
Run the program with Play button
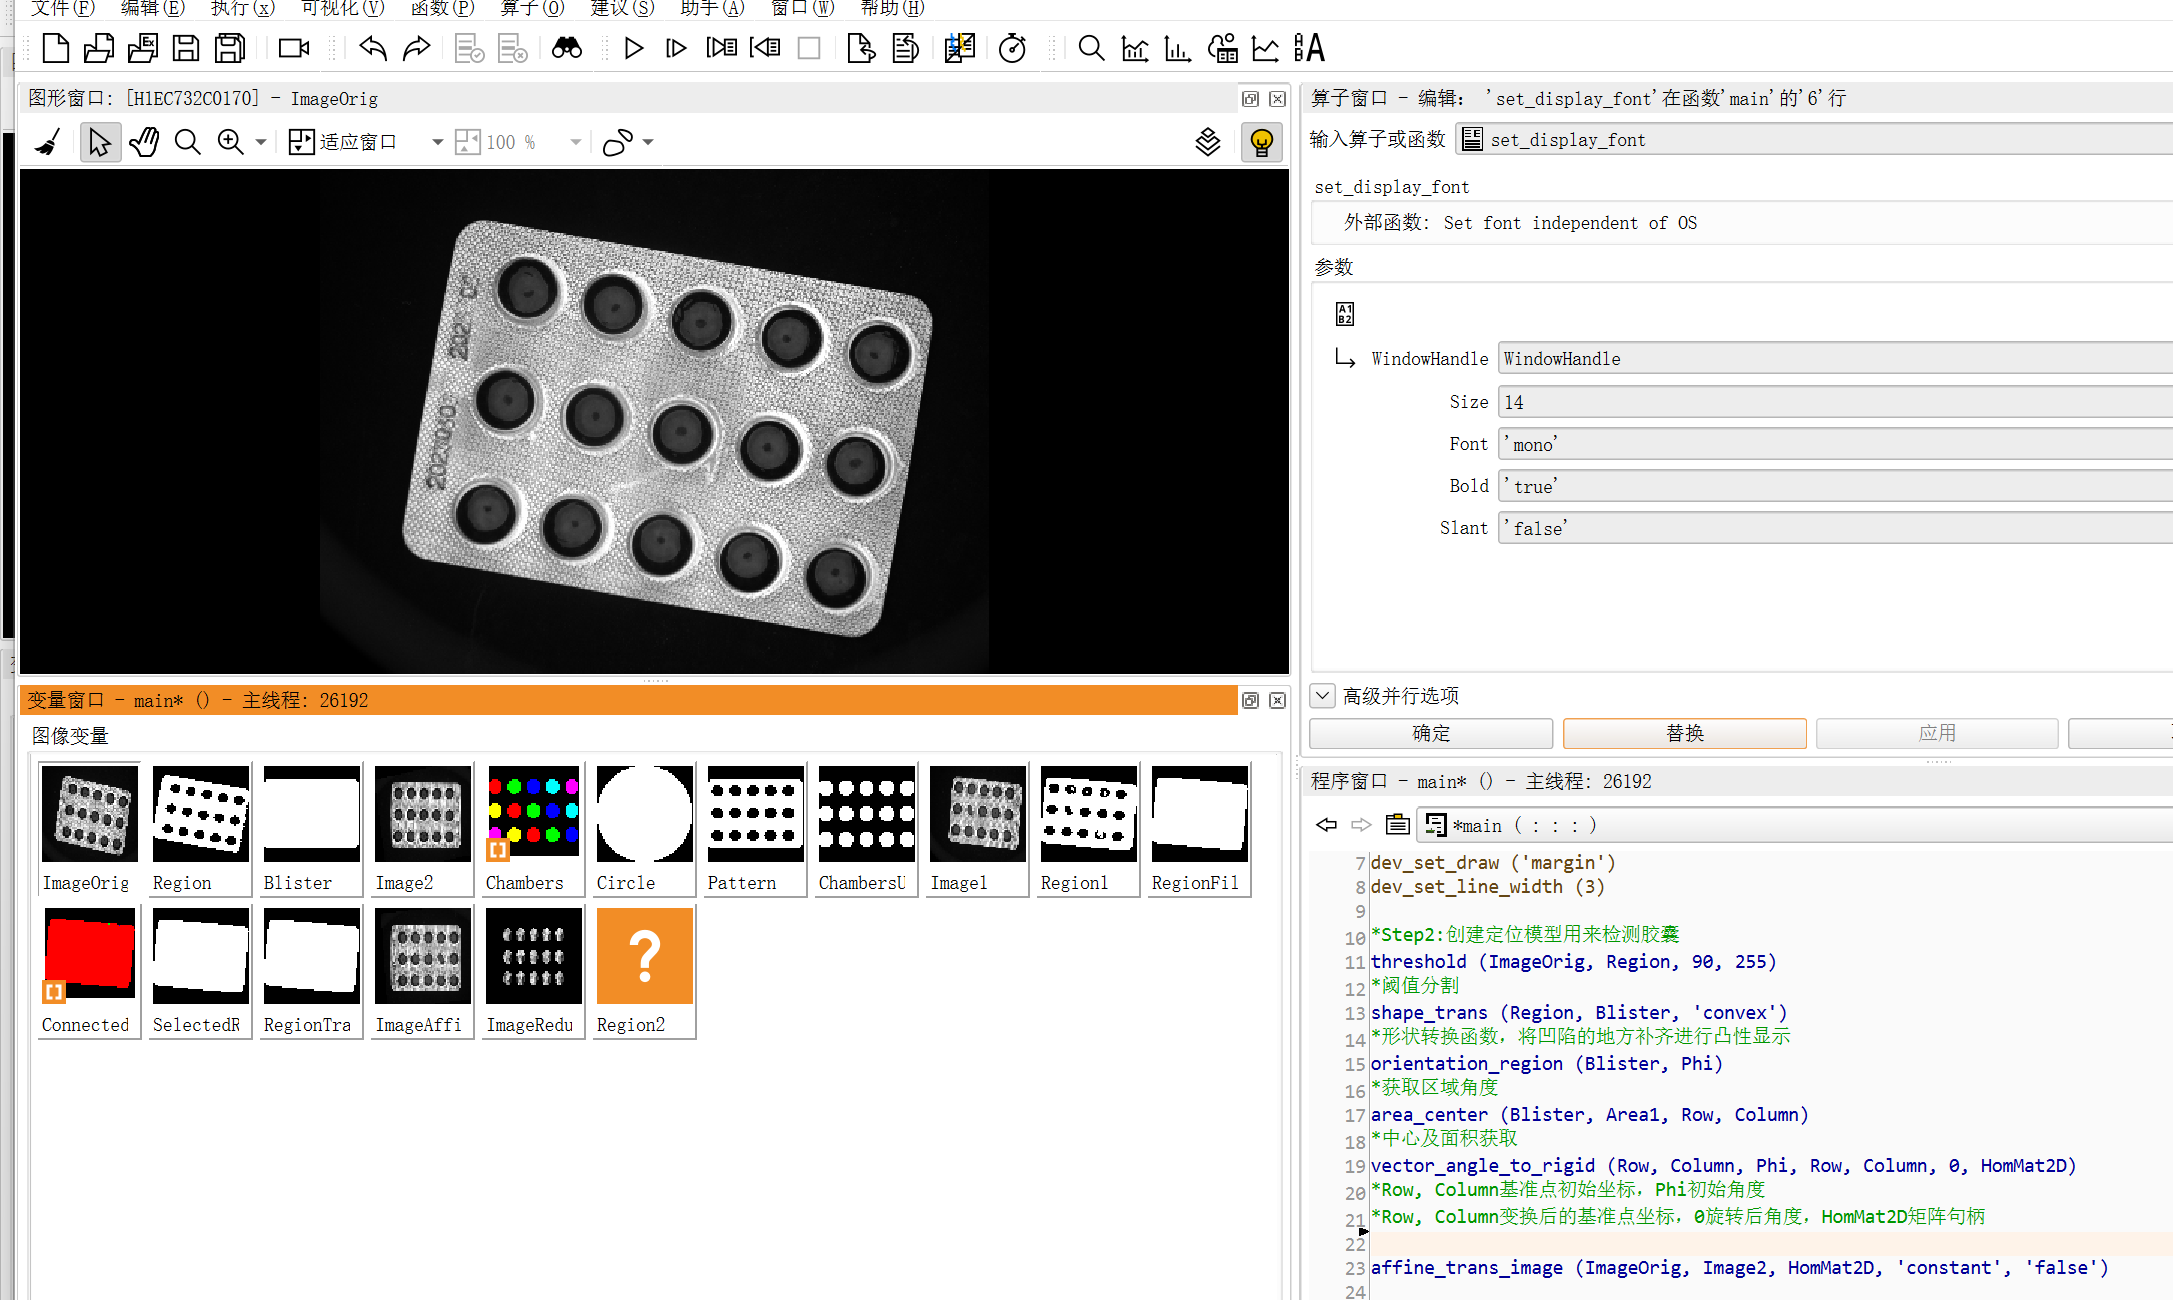633,48
